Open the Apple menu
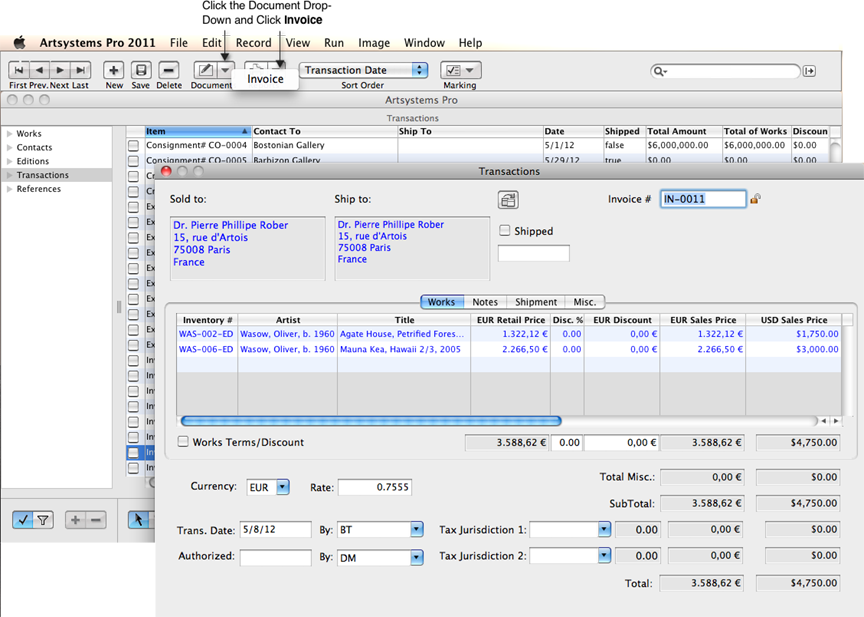The width and height of the screenshot is (864, 617). (x=20, y=42)
